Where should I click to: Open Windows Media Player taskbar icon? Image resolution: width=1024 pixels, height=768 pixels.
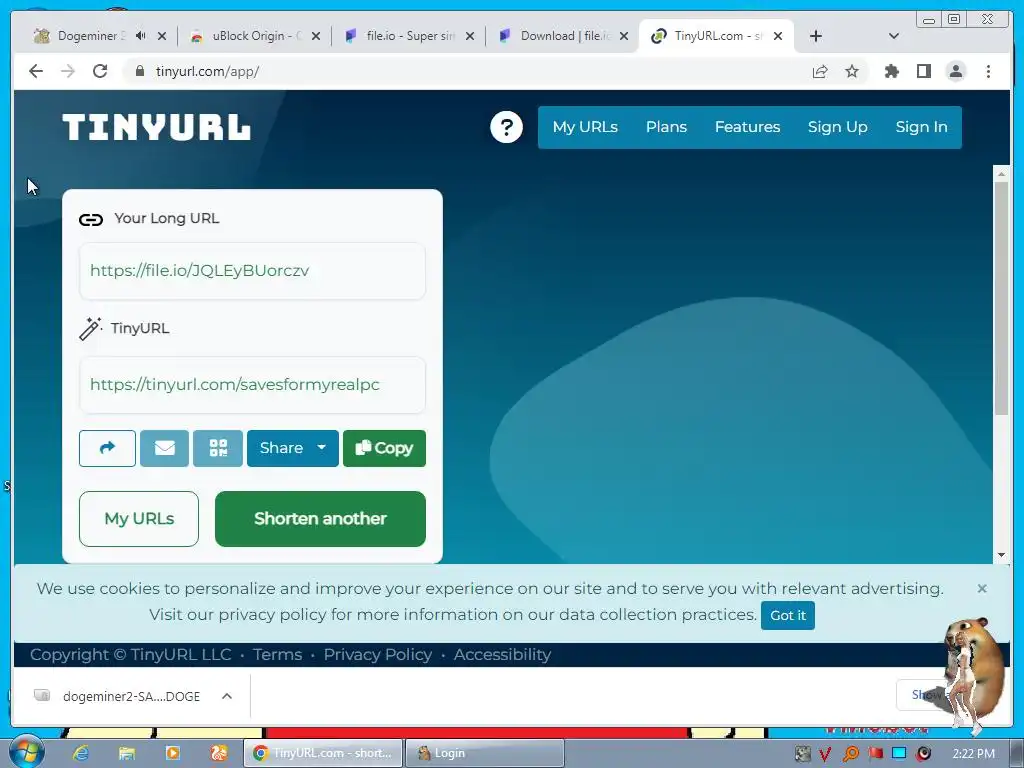pyautogui.click(x=172, y=753)
